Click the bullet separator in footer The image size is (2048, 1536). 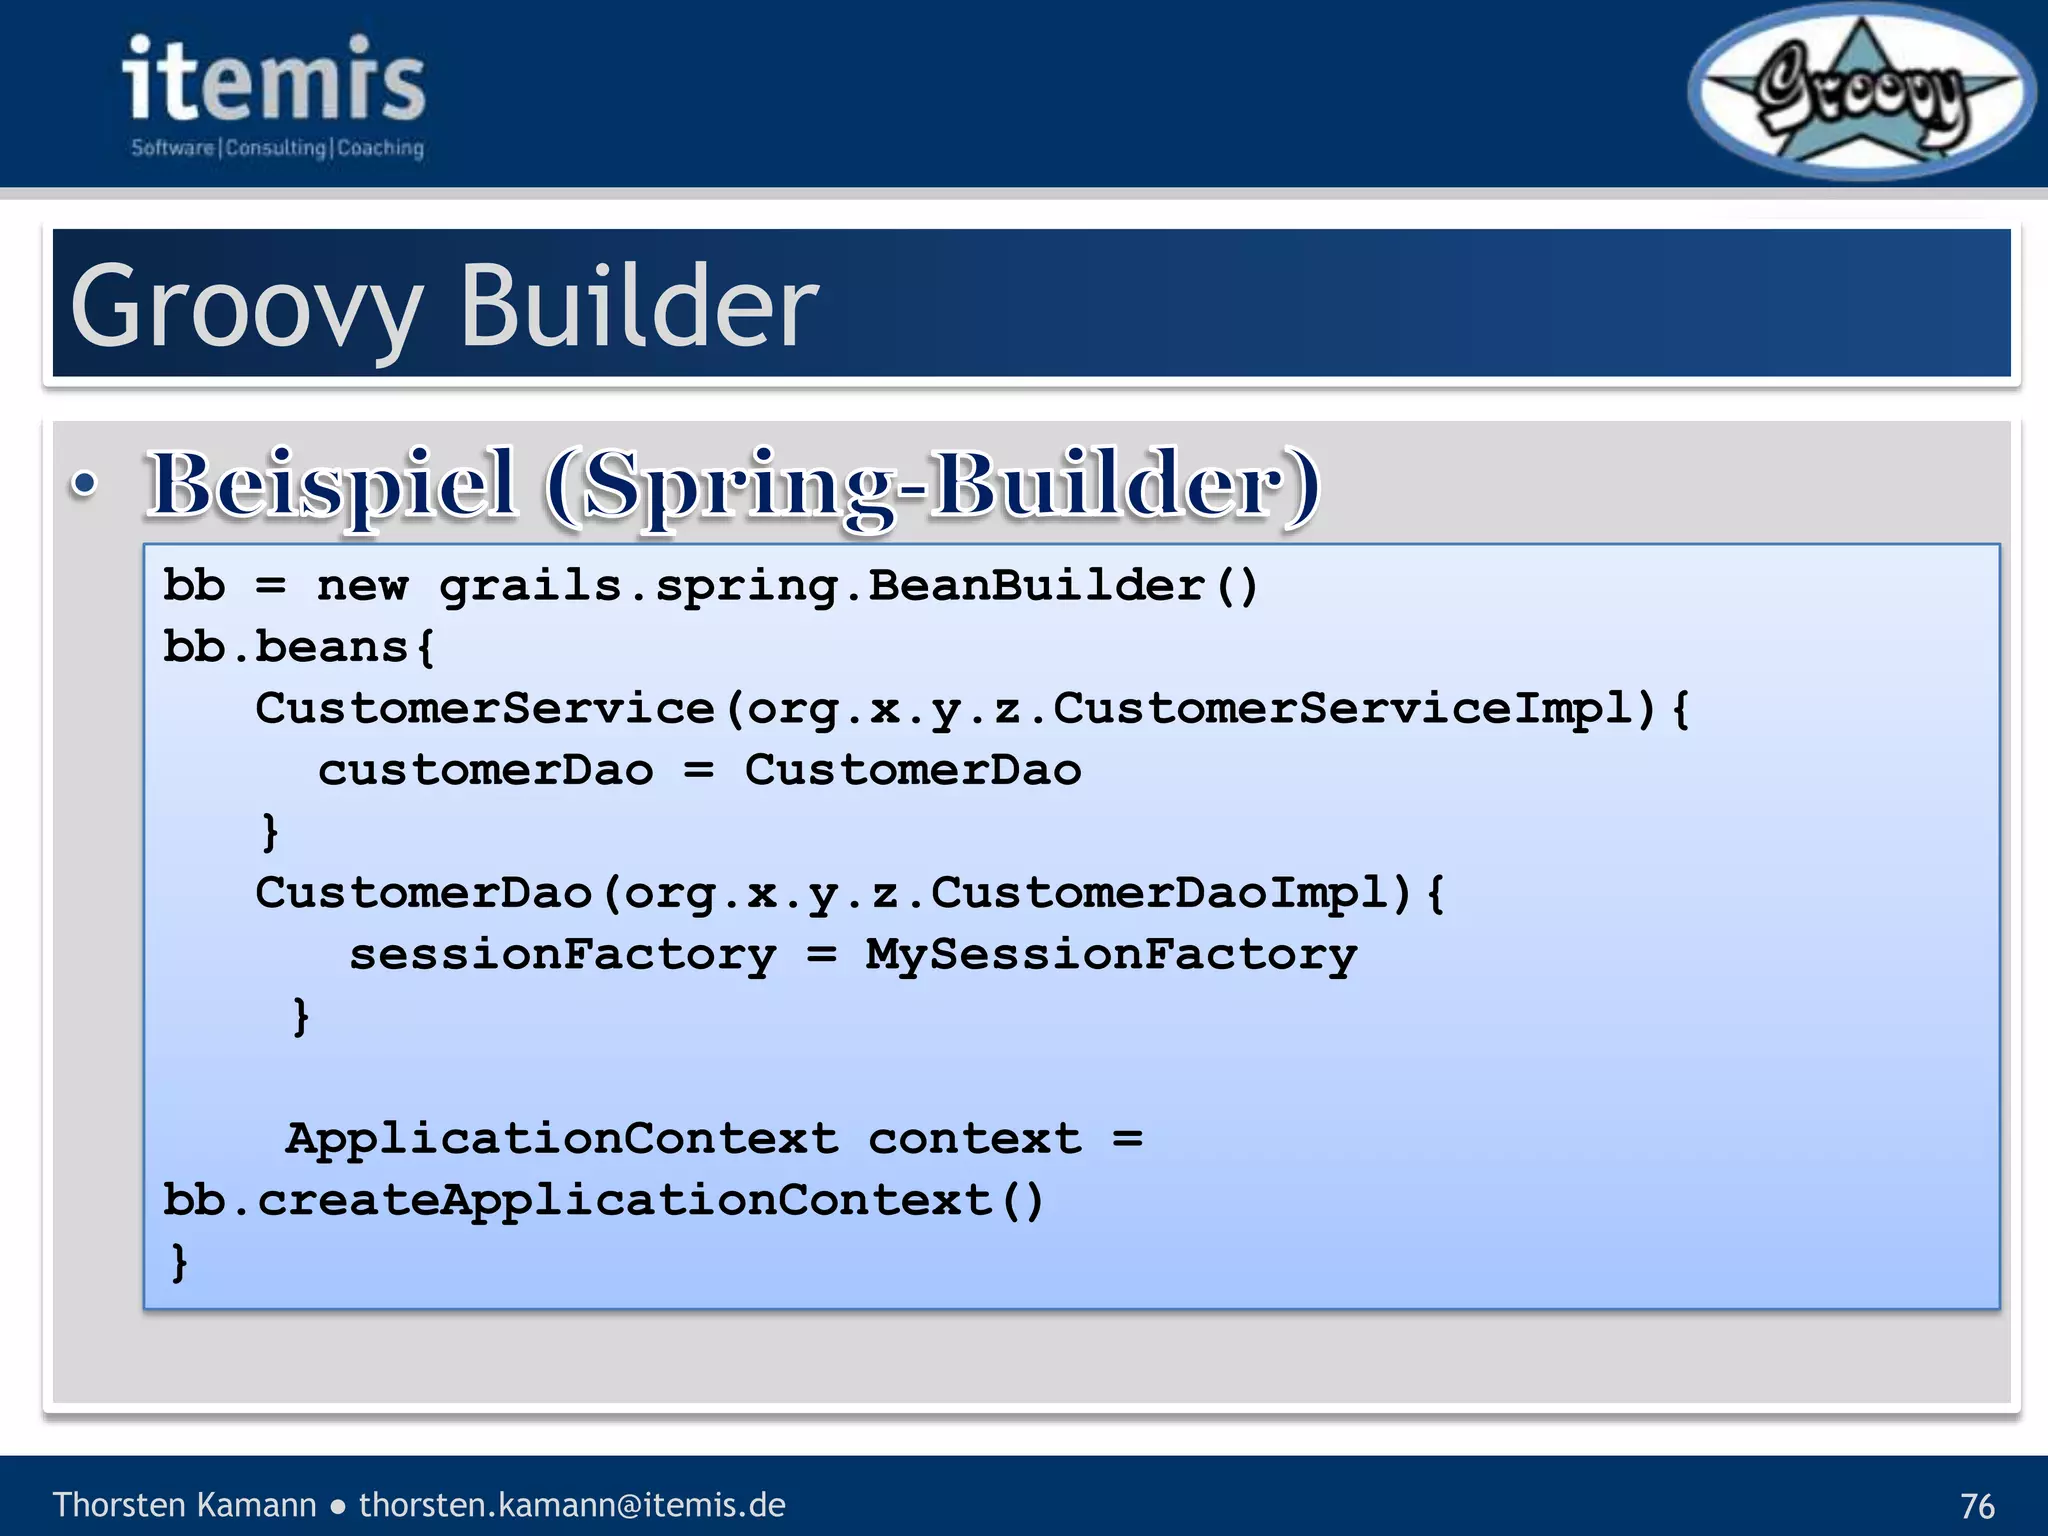tap(338, 1506)
